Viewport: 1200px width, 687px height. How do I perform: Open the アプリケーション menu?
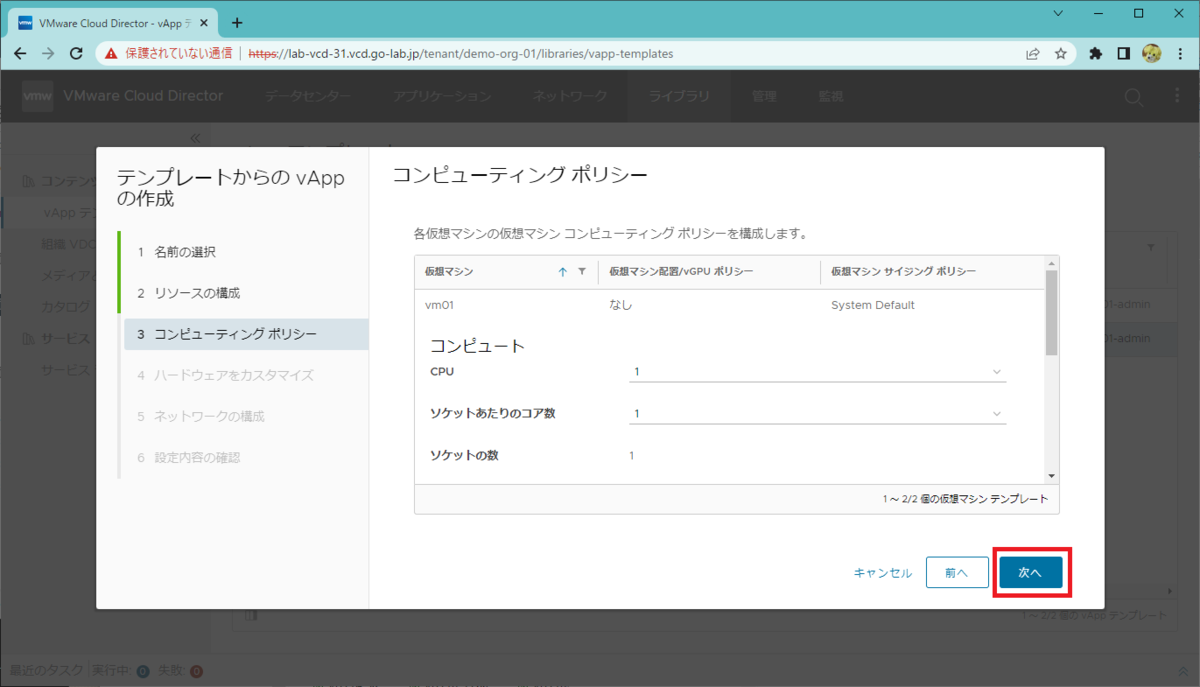click(x=441, y=97)
